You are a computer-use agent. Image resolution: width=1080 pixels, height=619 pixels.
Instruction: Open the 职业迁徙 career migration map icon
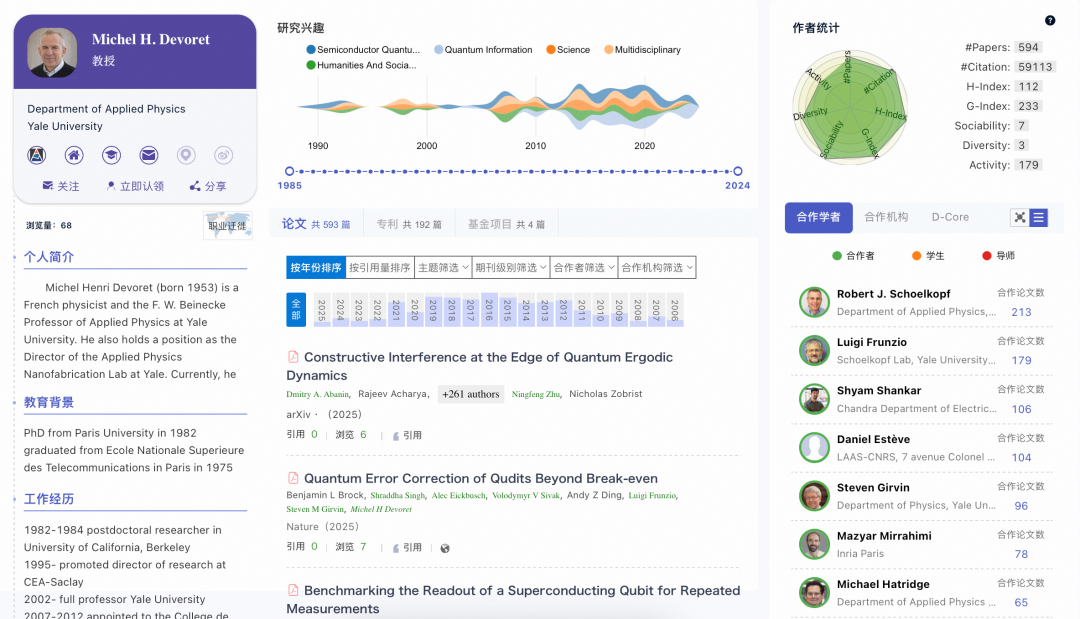(226, 225)
